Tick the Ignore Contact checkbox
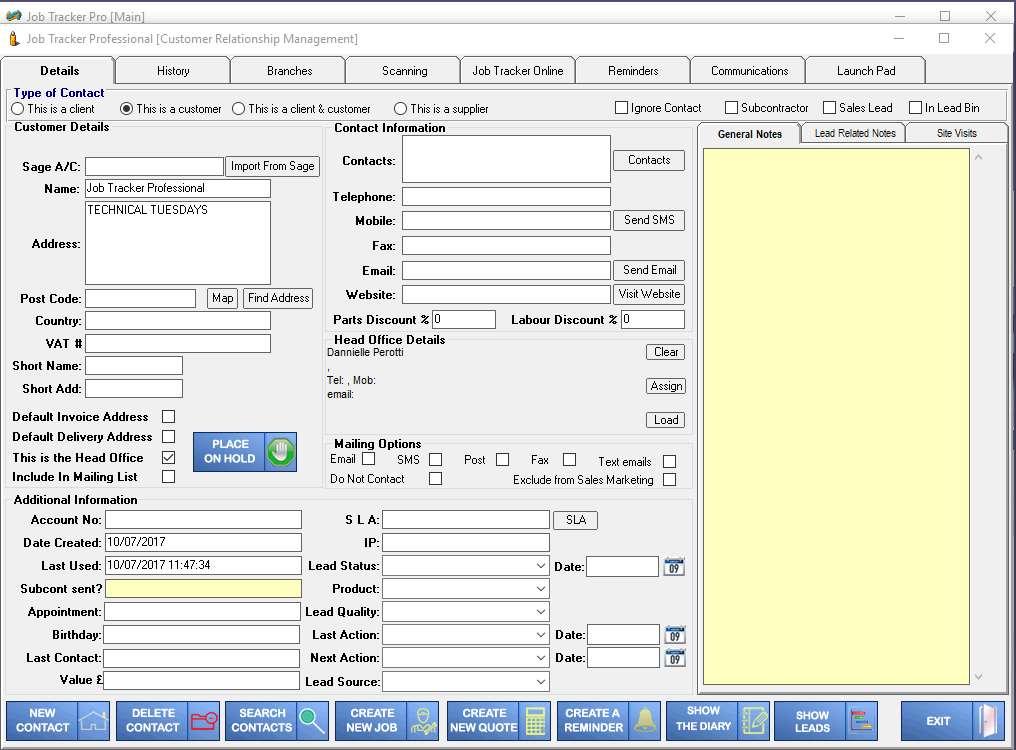This screenshot has width=1016, height=750. click(621, 108)
